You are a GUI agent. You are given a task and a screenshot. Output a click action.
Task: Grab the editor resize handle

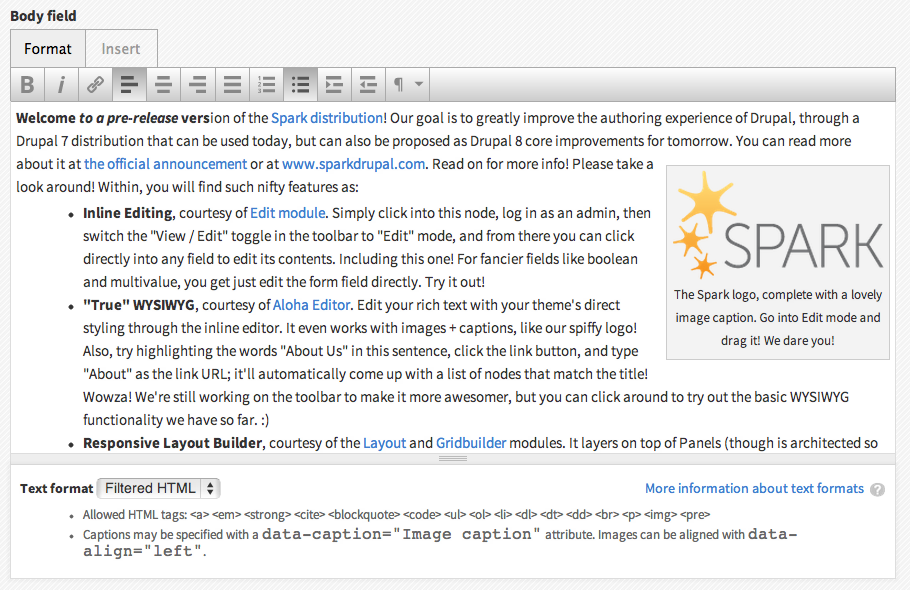coord(453,458)
